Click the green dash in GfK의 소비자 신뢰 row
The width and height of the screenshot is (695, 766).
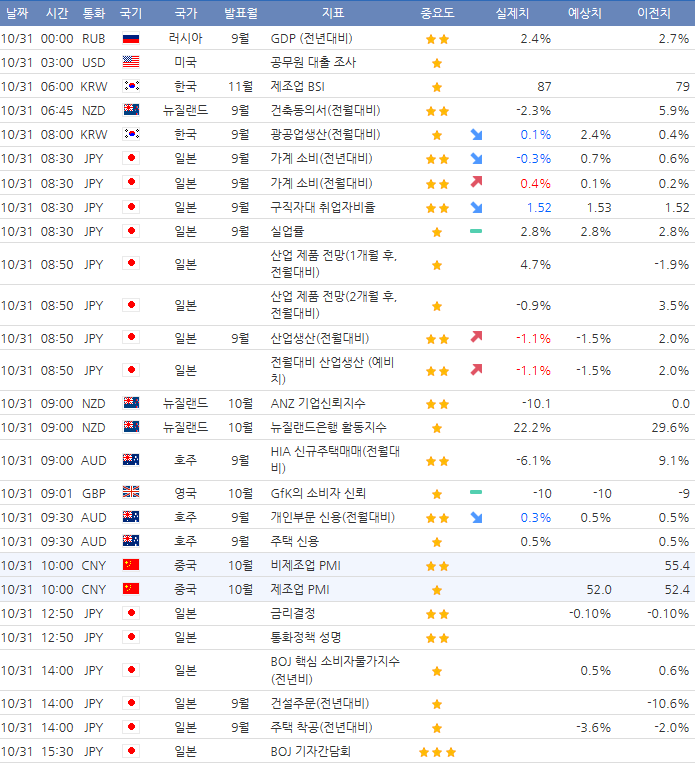pyautogui.click(x=476, y=492)
